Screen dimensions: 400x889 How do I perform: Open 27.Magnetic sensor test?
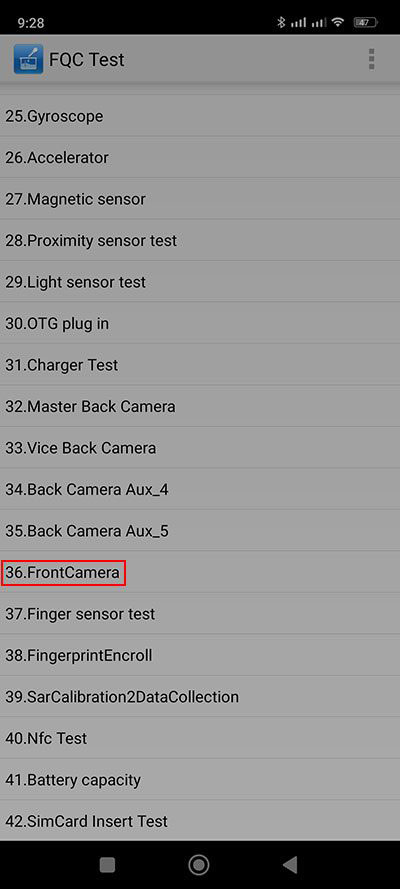point(200,199)
